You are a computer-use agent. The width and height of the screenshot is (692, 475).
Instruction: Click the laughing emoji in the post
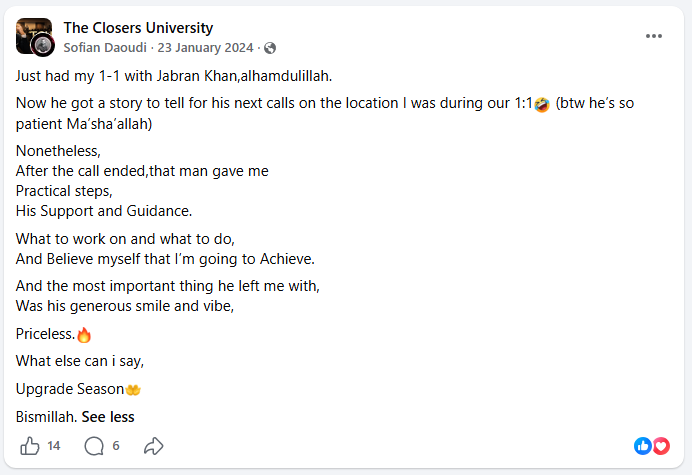coord(542,105)
